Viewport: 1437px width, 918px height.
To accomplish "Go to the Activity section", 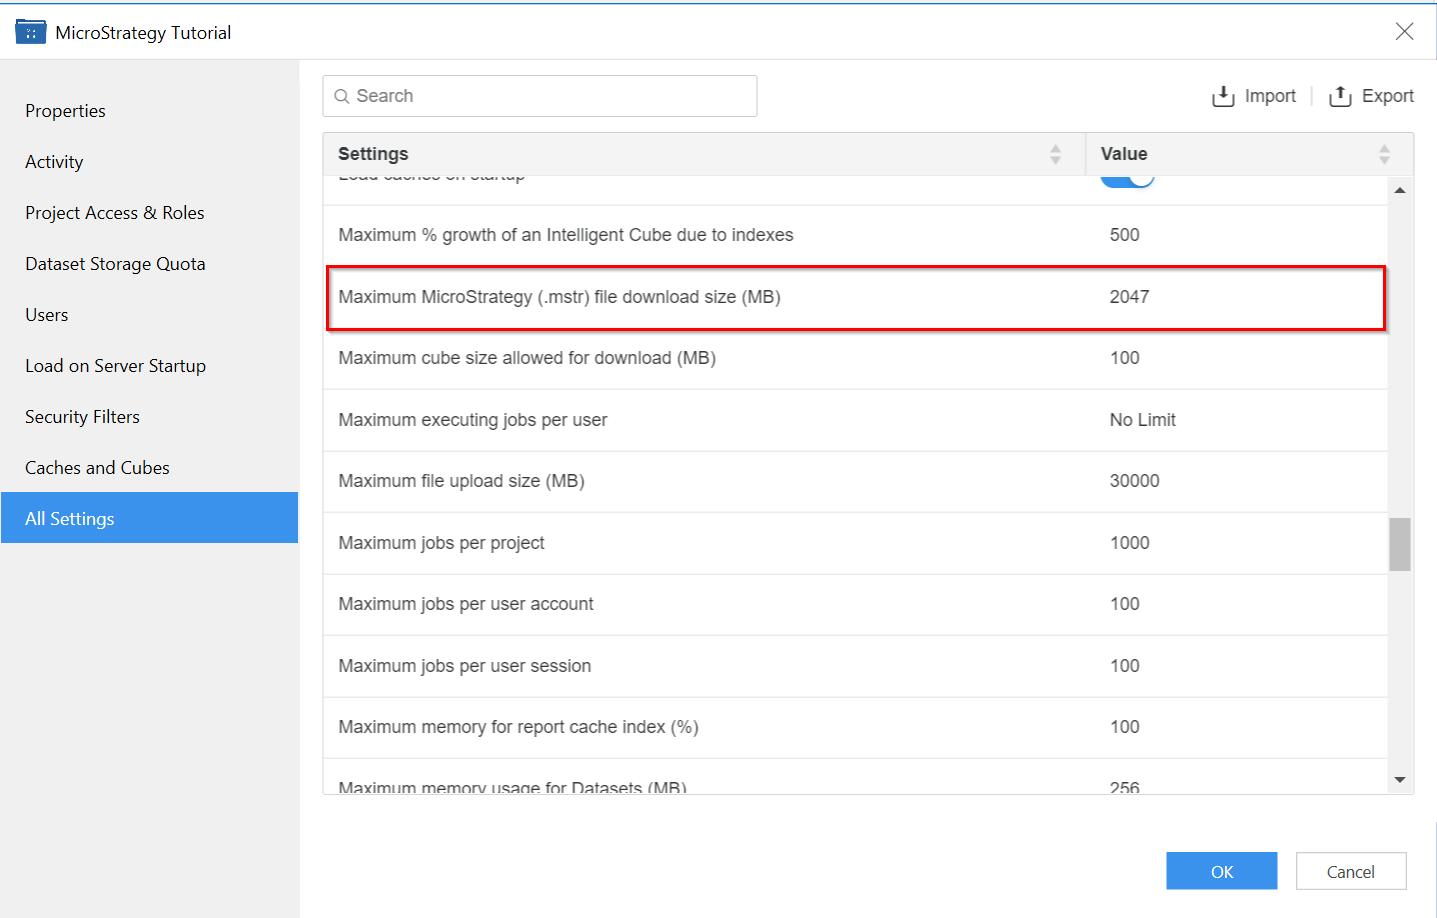I will point(54,162).
